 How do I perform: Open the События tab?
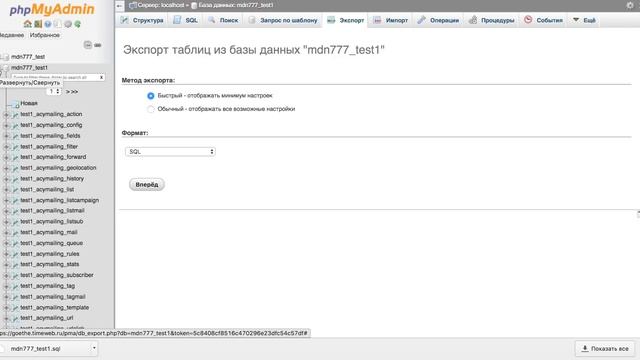click(543, 20)
